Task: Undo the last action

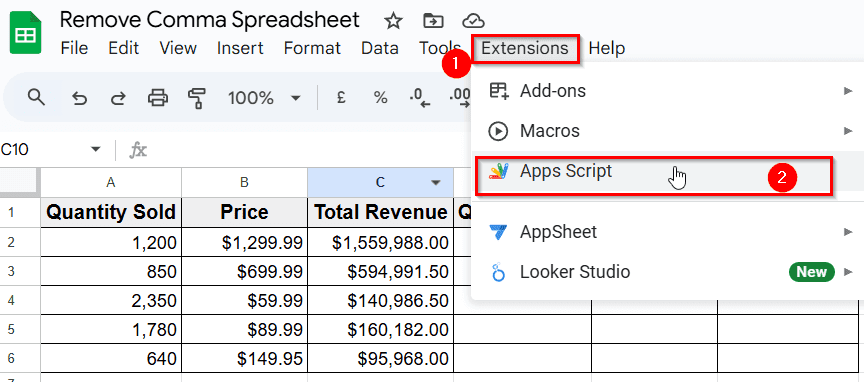Action: click(80, 99)
